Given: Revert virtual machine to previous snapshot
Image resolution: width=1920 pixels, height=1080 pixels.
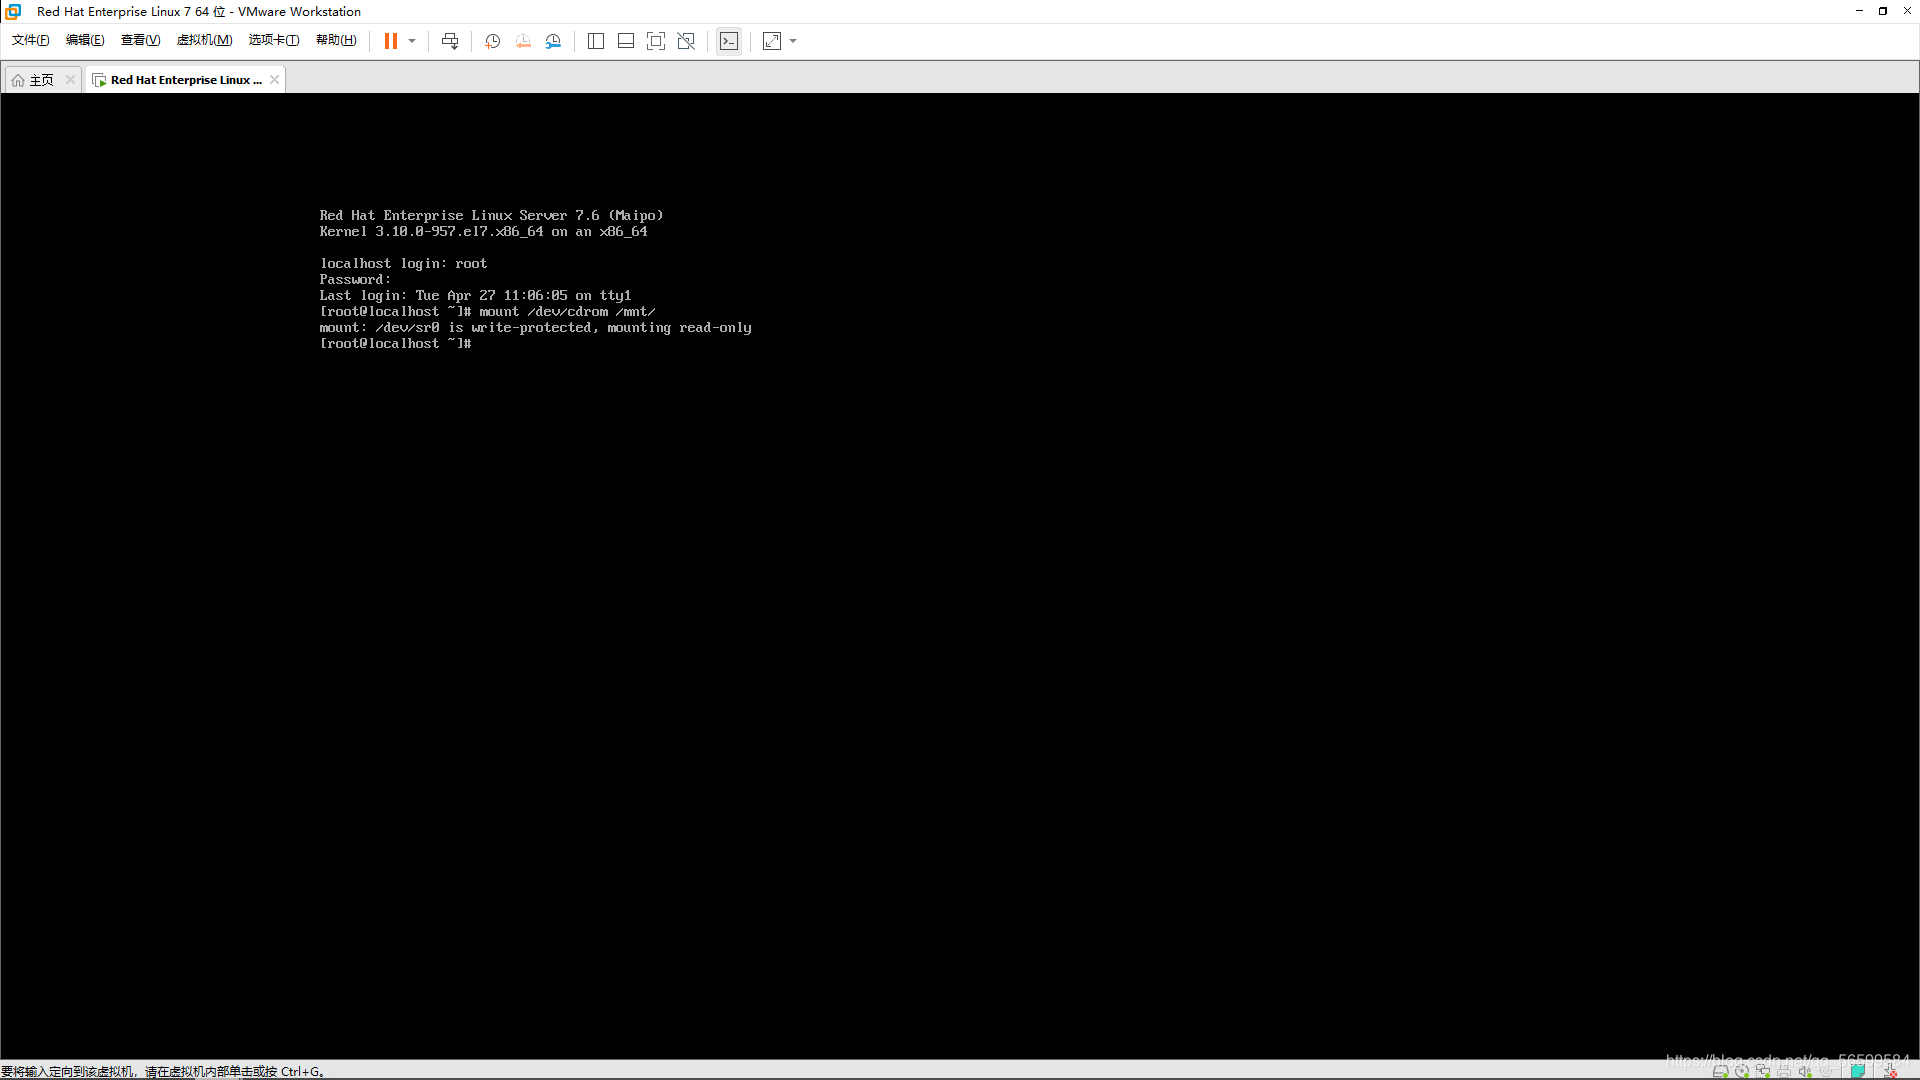Looking at the screenshot, I should pyautogui.click(x=523, y=41).
